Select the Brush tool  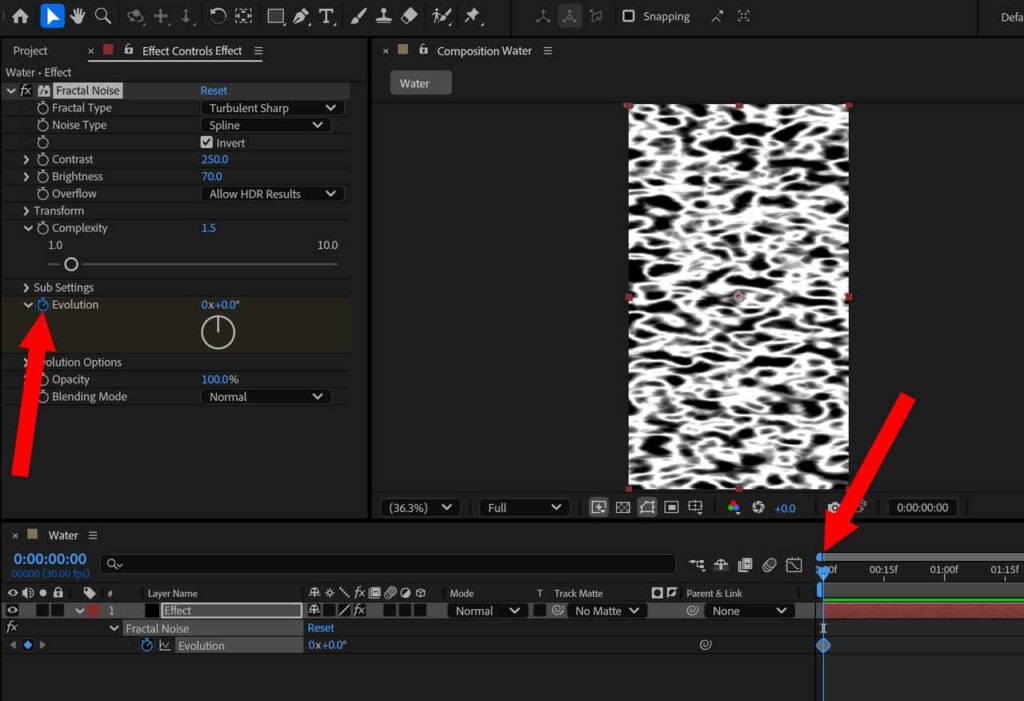click(x=358, y=16)
